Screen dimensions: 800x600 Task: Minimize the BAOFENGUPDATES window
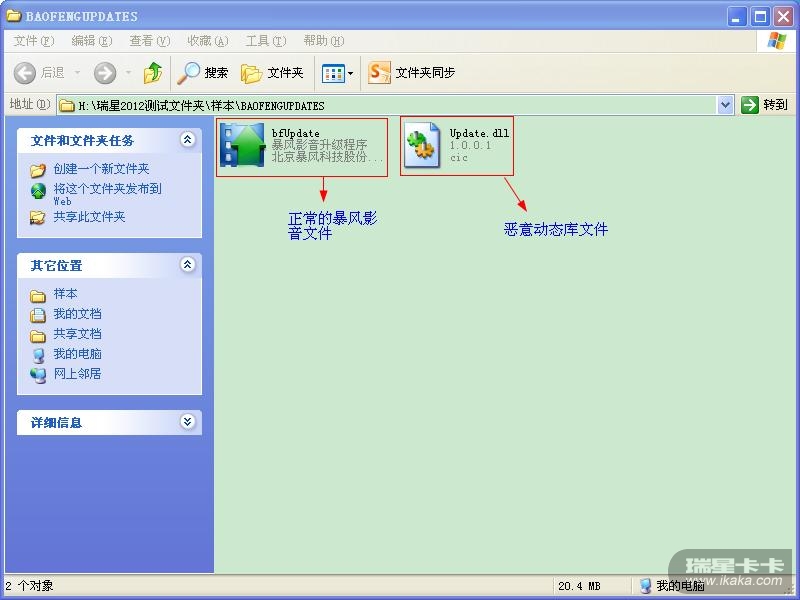(x=736, y=16)
